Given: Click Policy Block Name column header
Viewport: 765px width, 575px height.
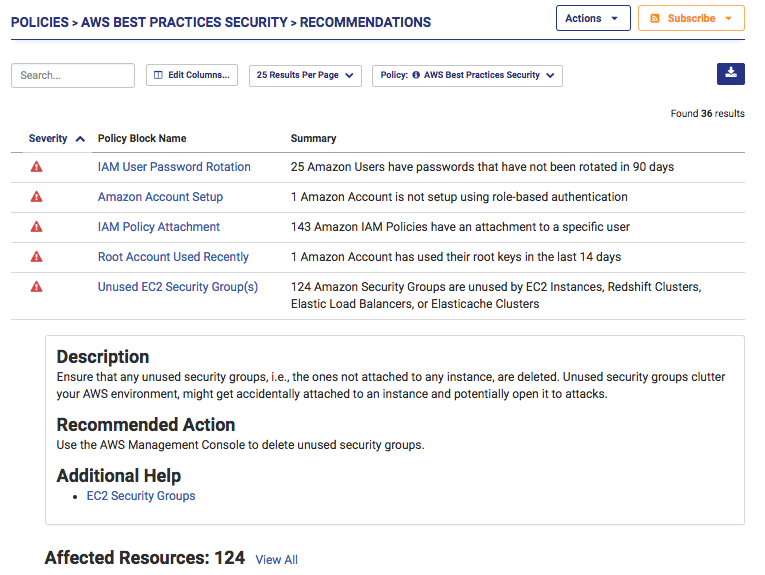Looking at the screenshot, I should pos(142,139).
